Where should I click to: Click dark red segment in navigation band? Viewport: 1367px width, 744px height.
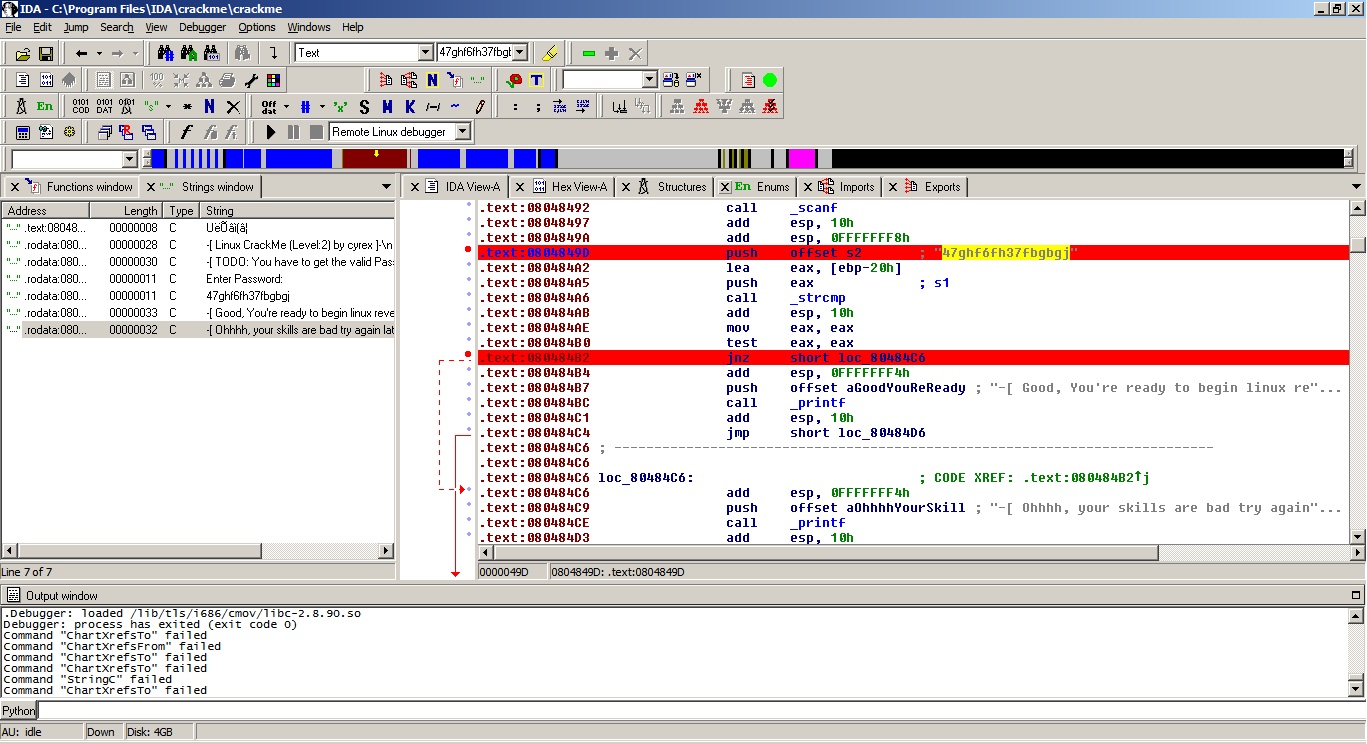click(375, 158)
